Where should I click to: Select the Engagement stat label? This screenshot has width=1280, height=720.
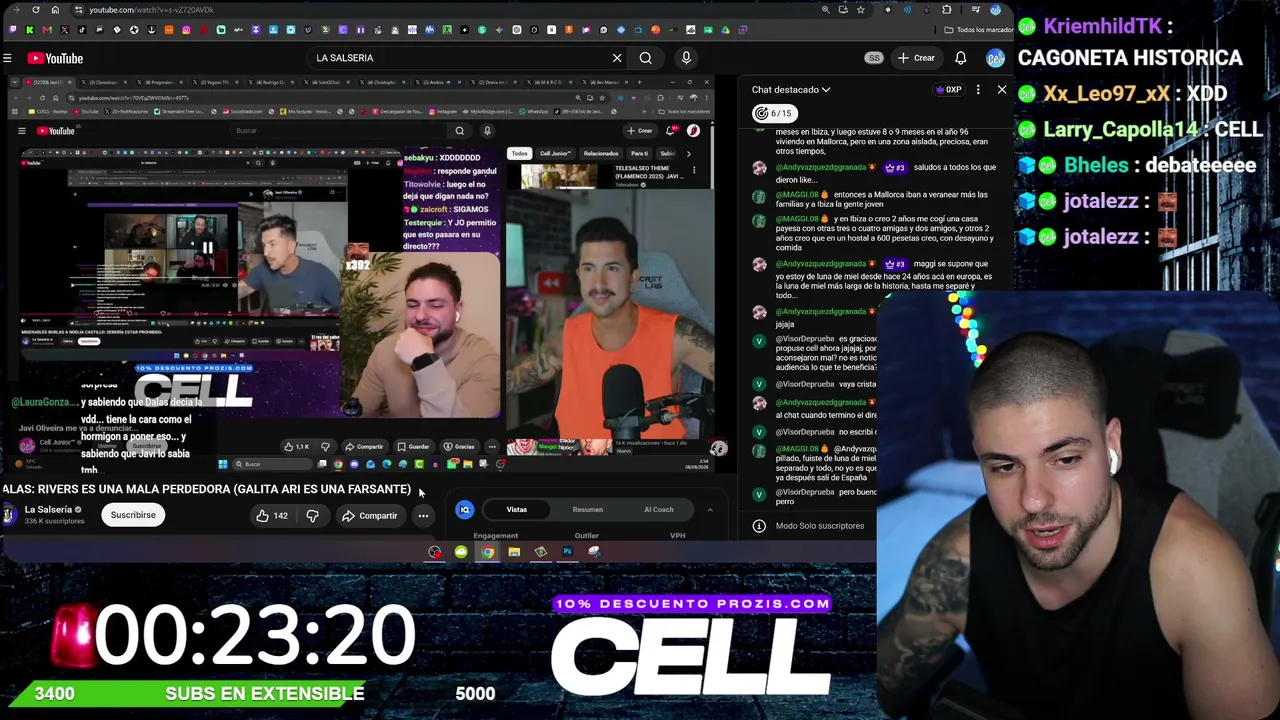pos(496,536)
